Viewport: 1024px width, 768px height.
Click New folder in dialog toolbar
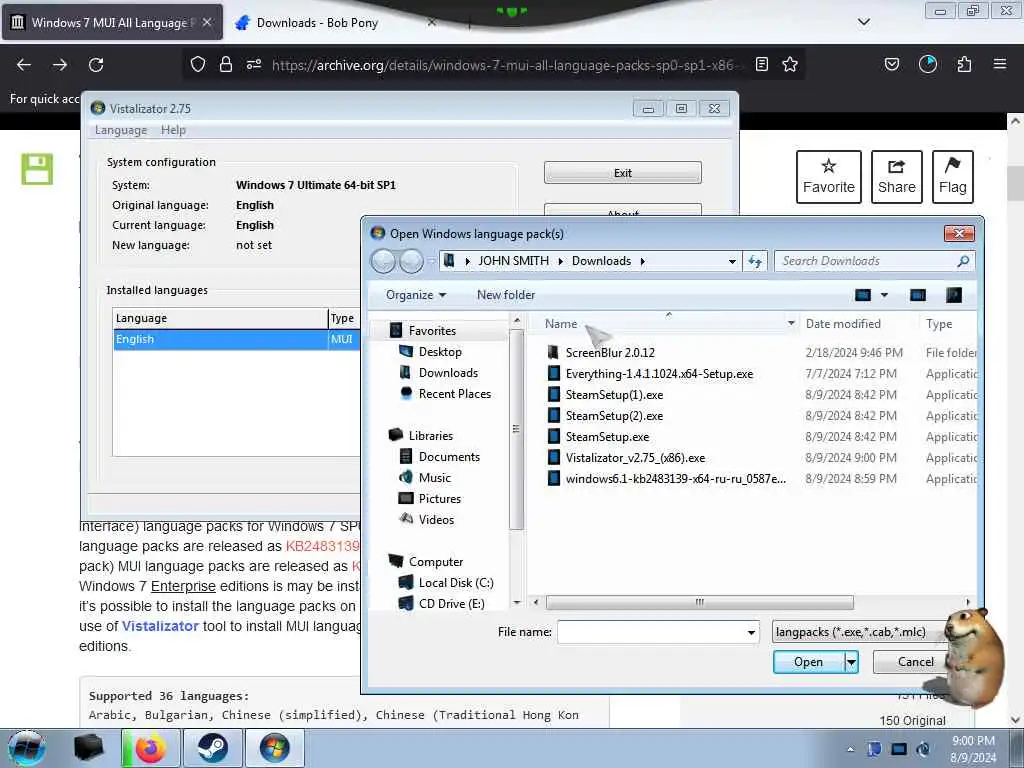(506, 295)
